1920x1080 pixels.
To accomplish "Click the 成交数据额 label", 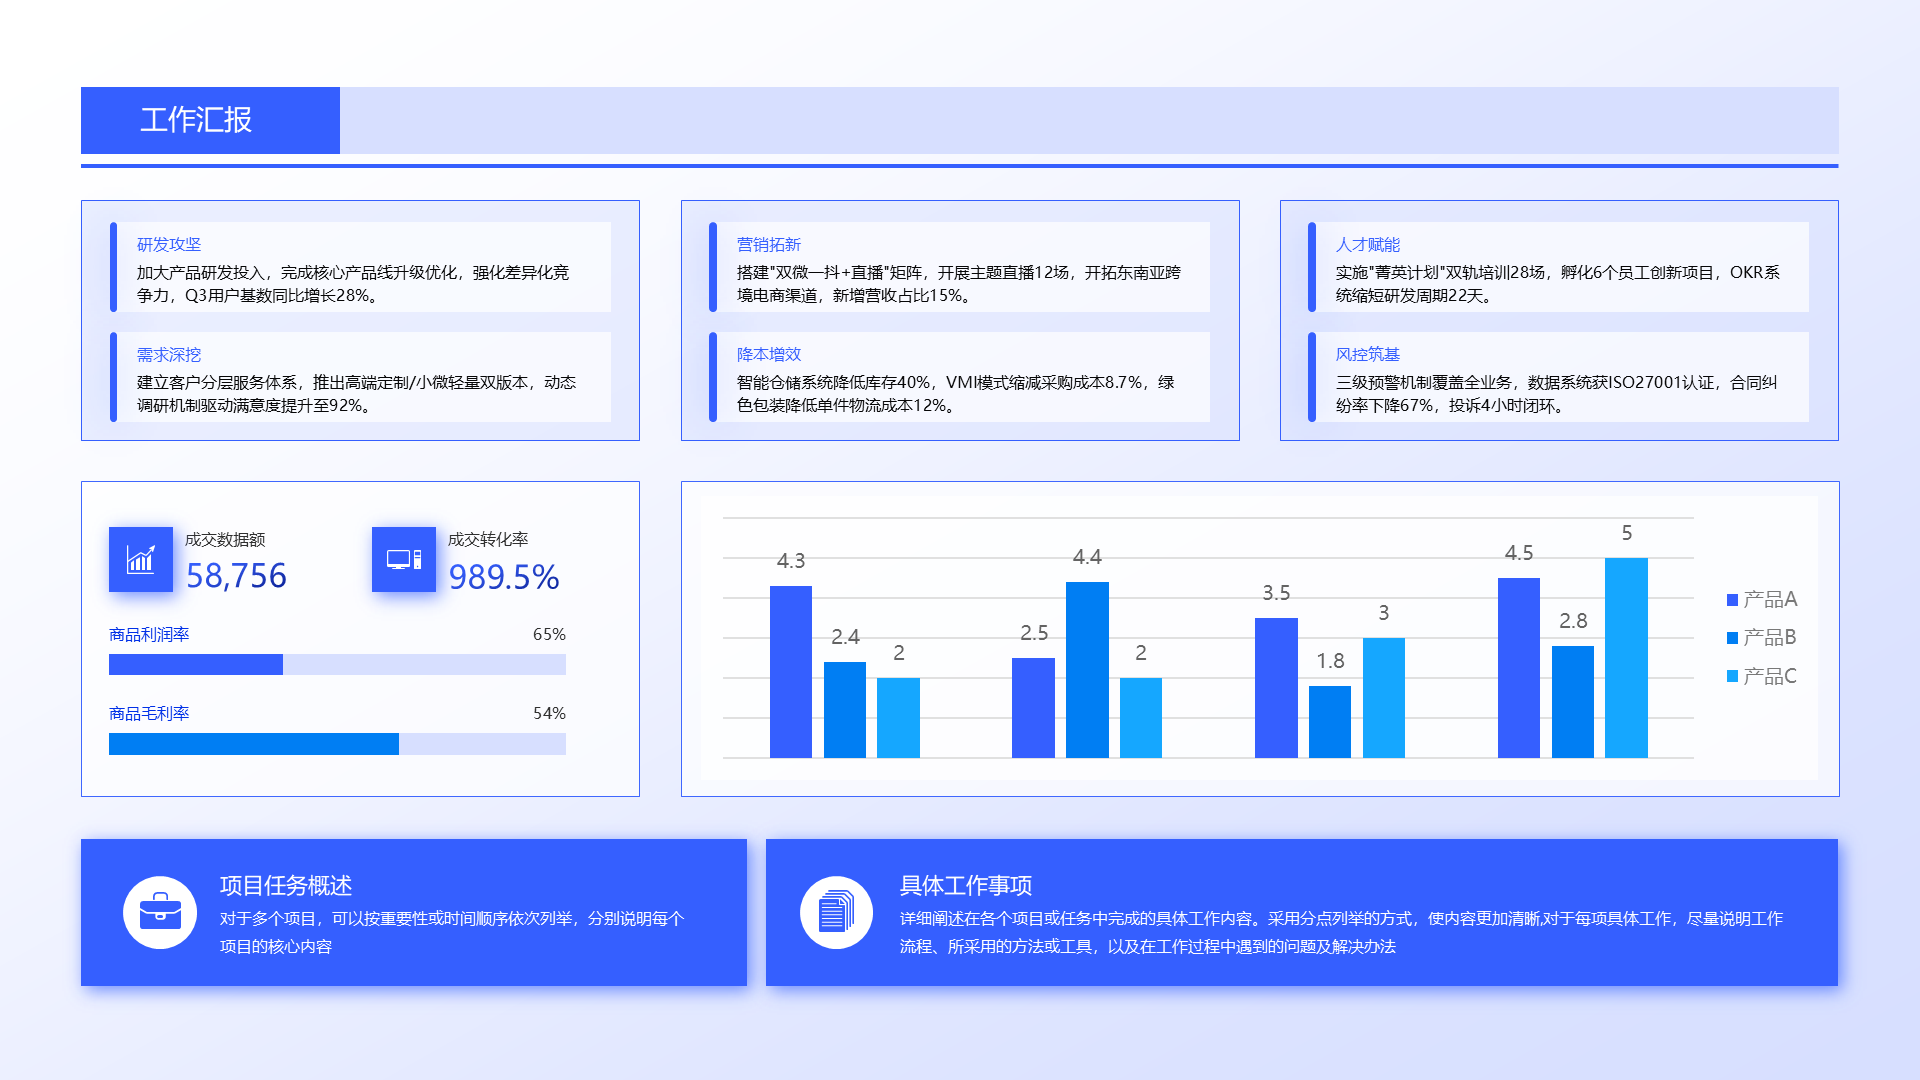I will click(x=225, y=540).
